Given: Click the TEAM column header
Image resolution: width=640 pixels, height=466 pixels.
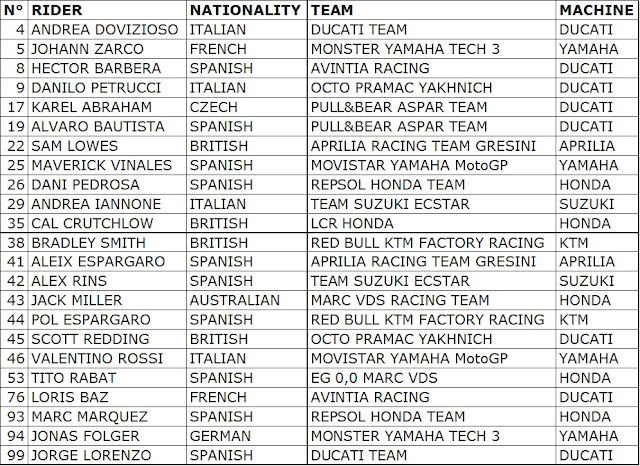Looking at the screenshot, I should pos(334,9).
